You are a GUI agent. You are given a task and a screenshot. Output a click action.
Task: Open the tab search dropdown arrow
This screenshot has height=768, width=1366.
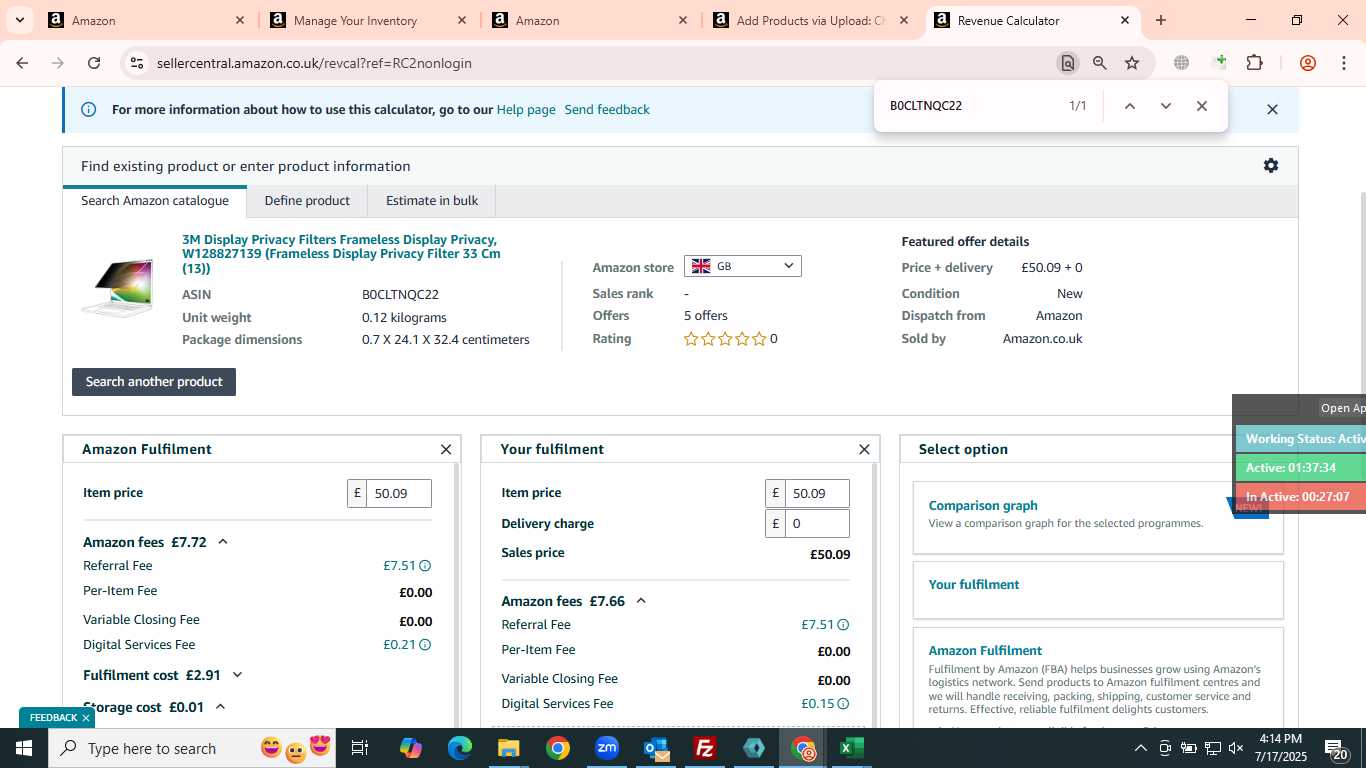pyautogui.click(x=19, y=20)
